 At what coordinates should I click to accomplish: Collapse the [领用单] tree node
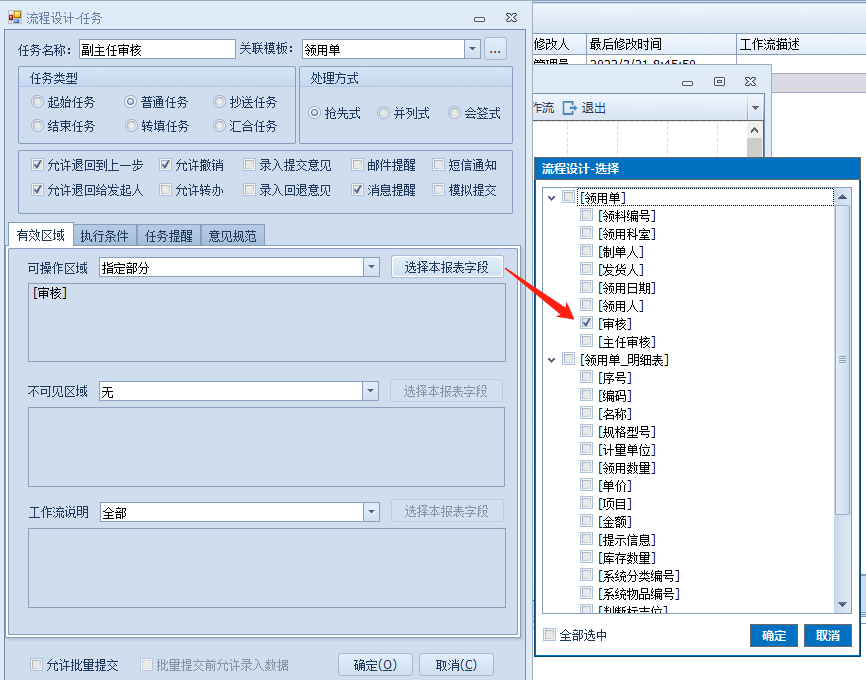click(x=551, y=198)
